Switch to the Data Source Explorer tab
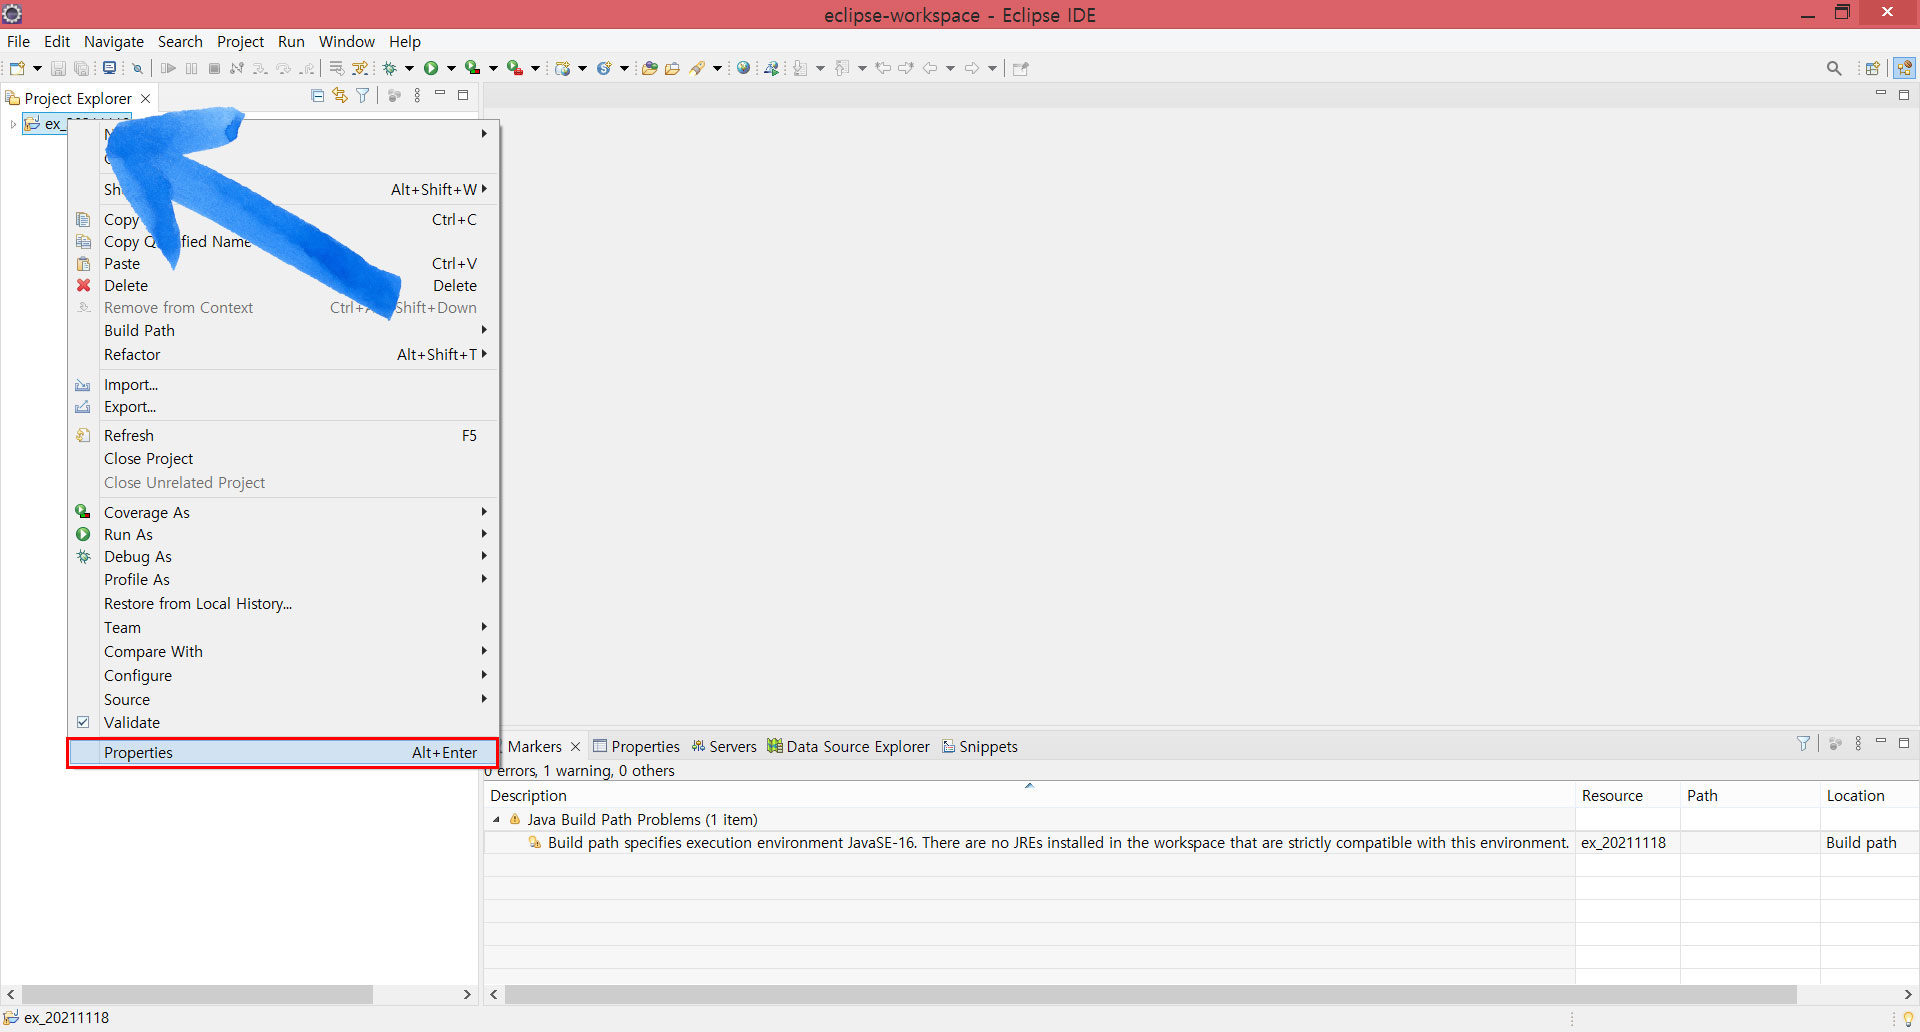Viewport: 1920px width, 1032px height. pyautogui.click(x=848, y=746)
